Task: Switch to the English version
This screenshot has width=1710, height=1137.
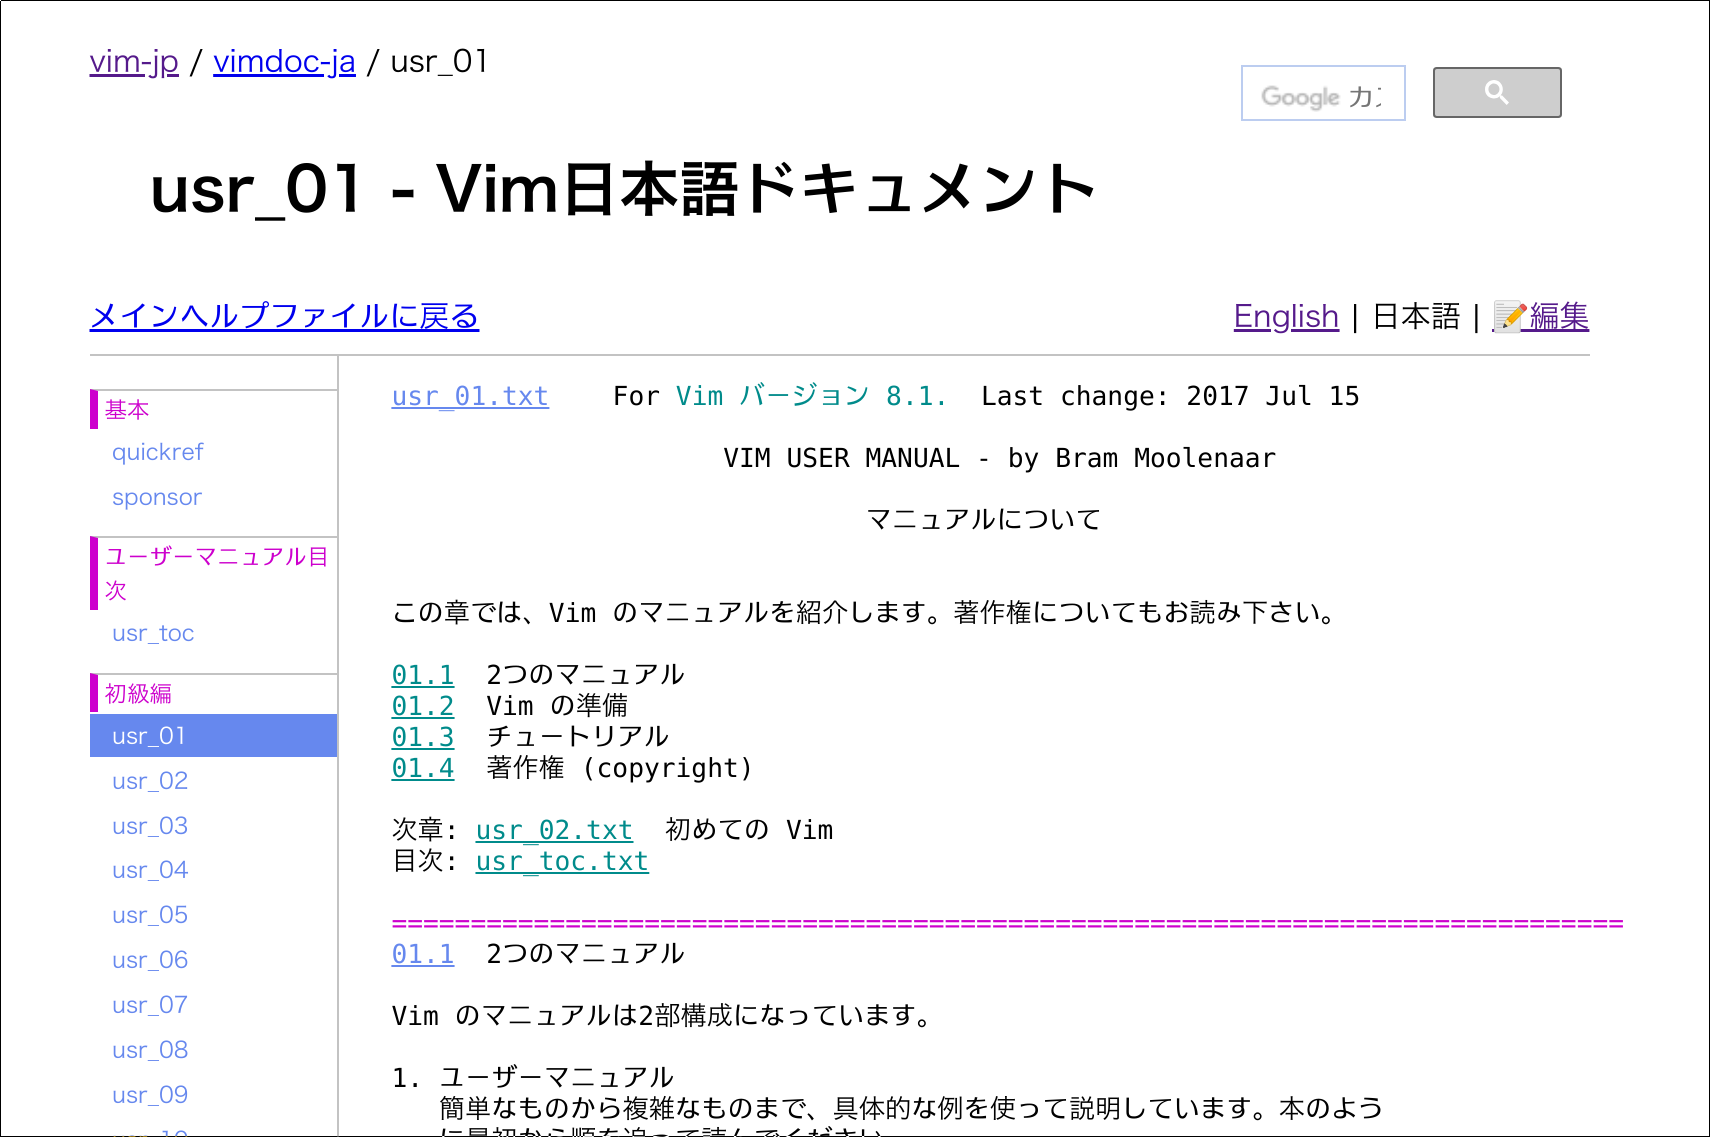Action: tap(1286, 316)
